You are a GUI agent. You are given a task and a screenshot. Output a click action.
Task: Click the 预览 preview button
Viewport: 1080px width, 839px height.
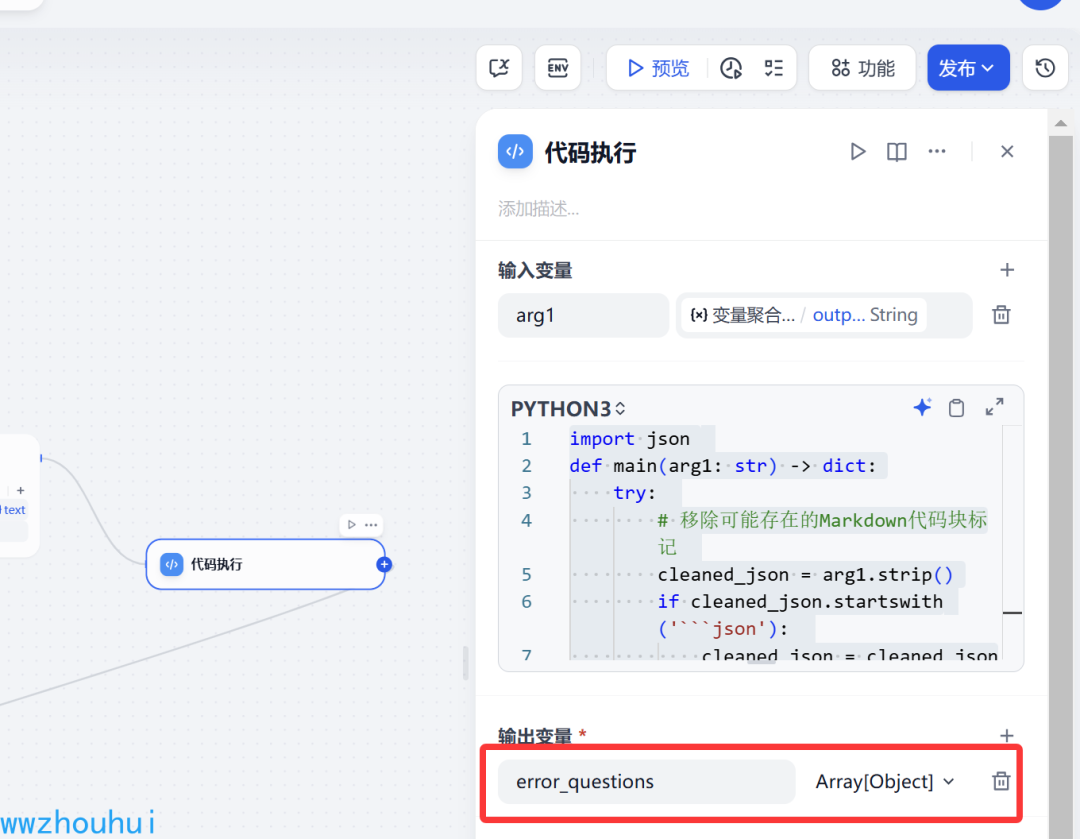pos(657,68)
